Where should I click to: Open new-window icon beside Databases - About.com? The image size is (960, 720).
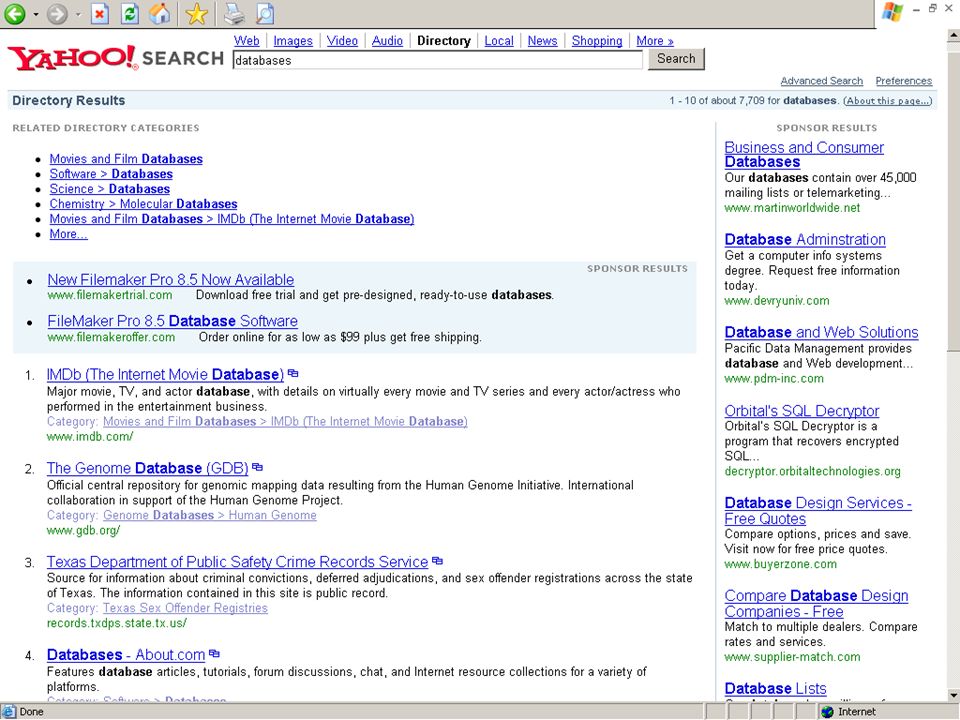pos(214,653)
